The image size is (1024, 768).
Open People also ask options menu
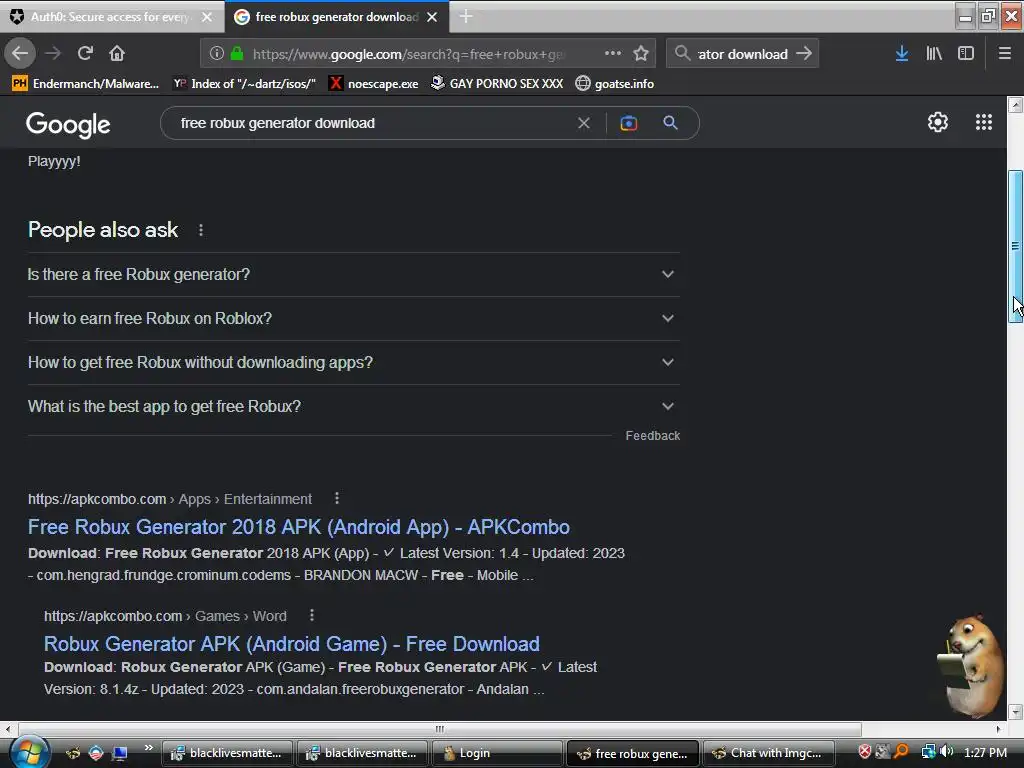pyautogui.click(x=201, y=230)
